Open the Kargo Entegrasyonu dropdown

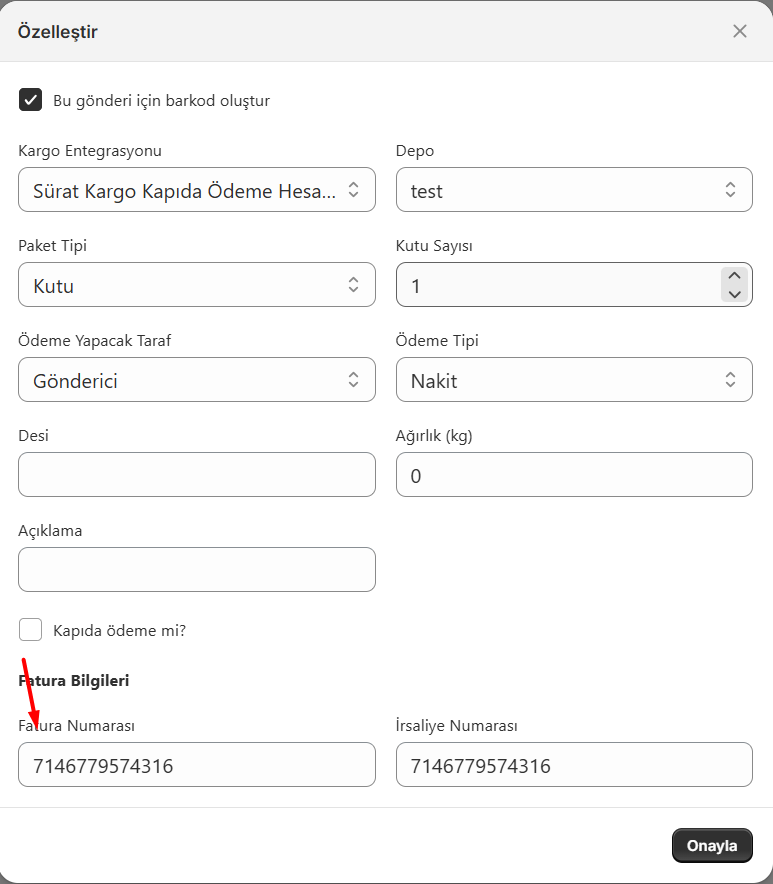coord(197,190)
